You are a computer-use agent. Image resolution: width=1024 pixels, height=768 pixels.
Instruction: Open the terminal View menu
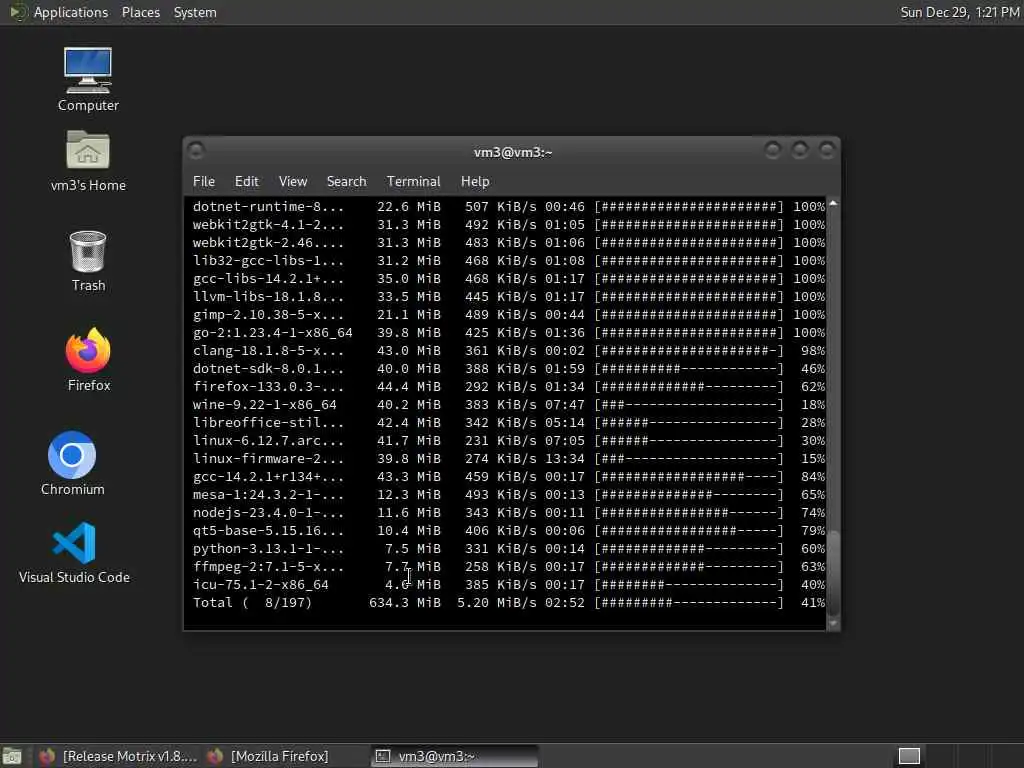293,182
